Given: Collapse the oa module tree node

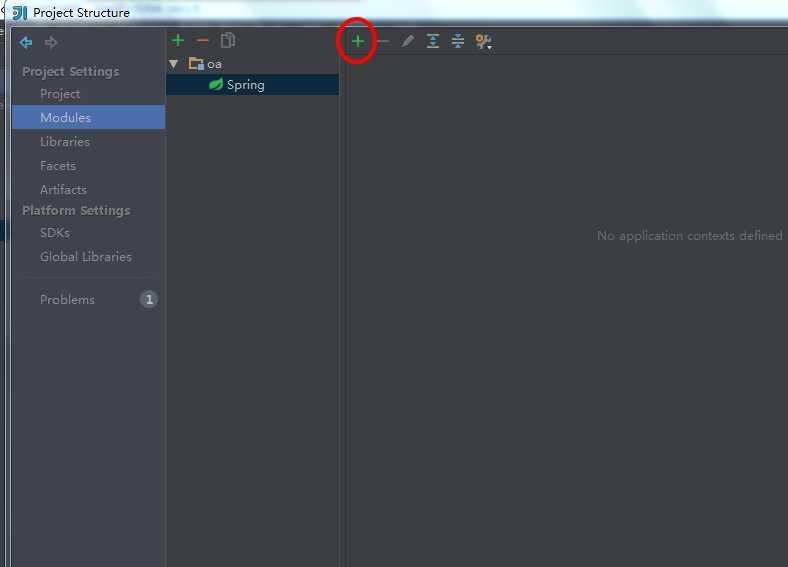Looking at the screenshot, I should (174, 64).
